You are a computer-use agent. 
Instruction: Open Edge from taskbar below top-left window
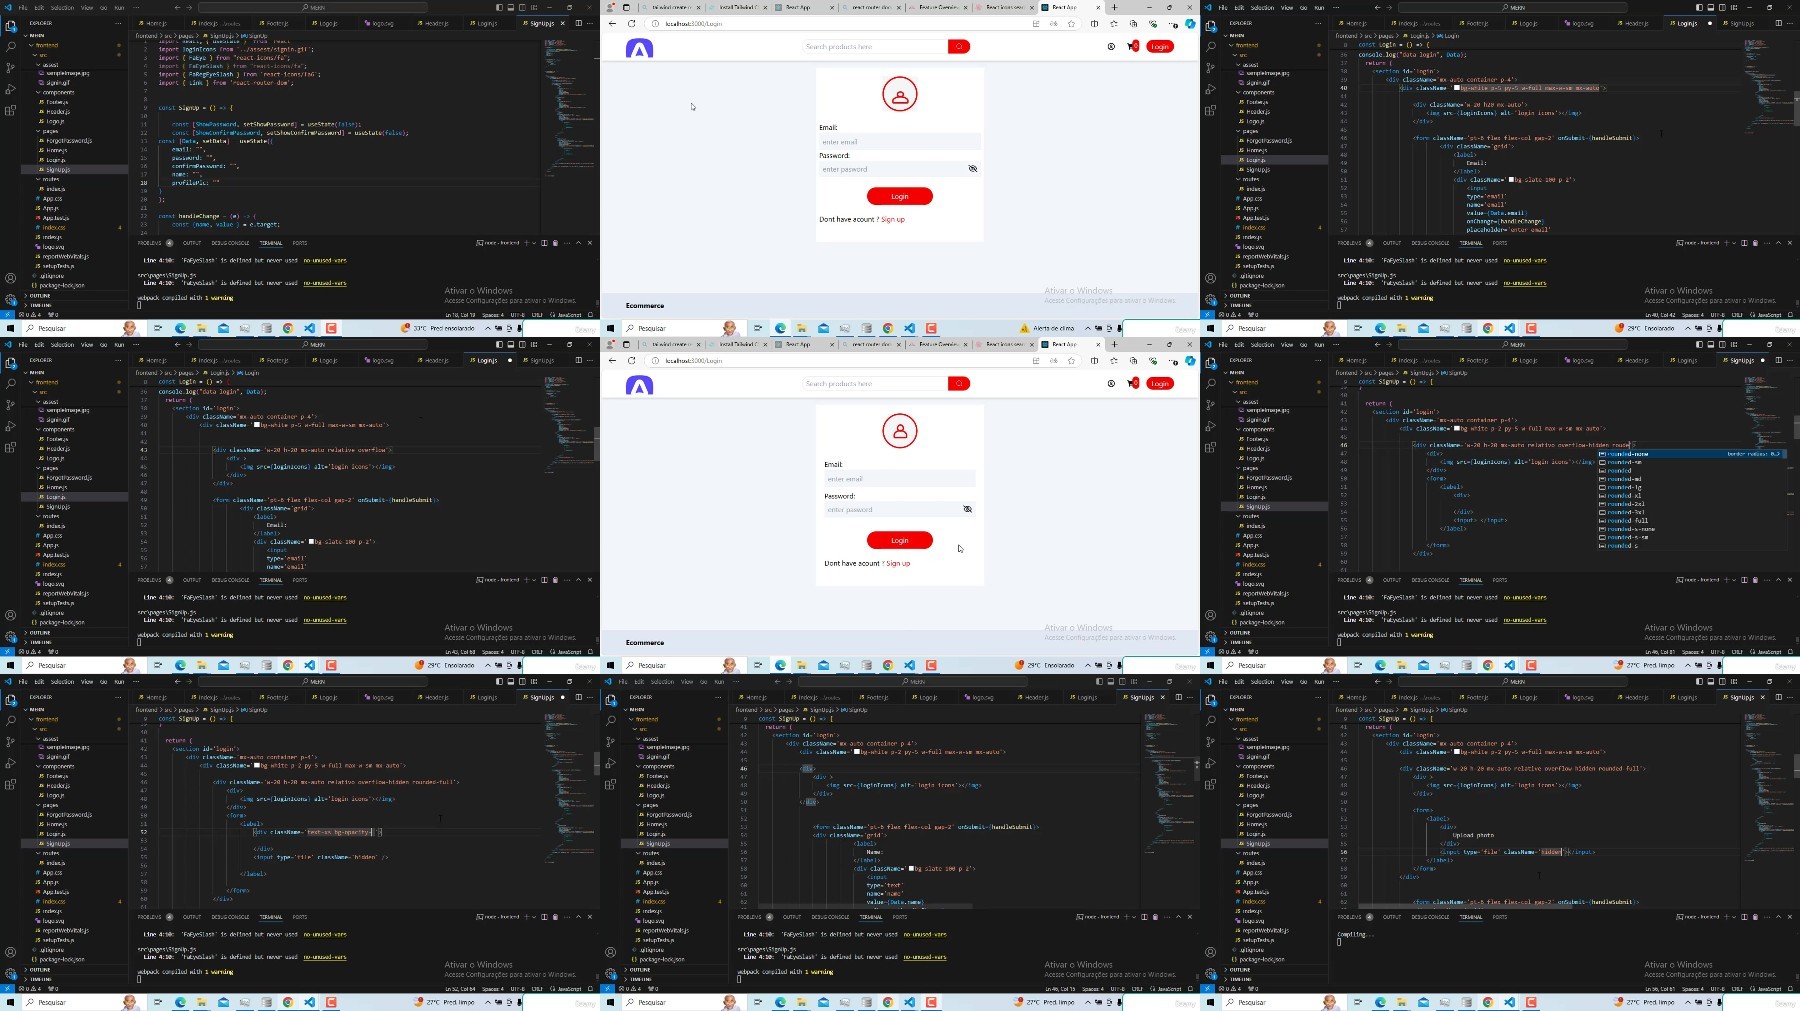tap(180, 328)
